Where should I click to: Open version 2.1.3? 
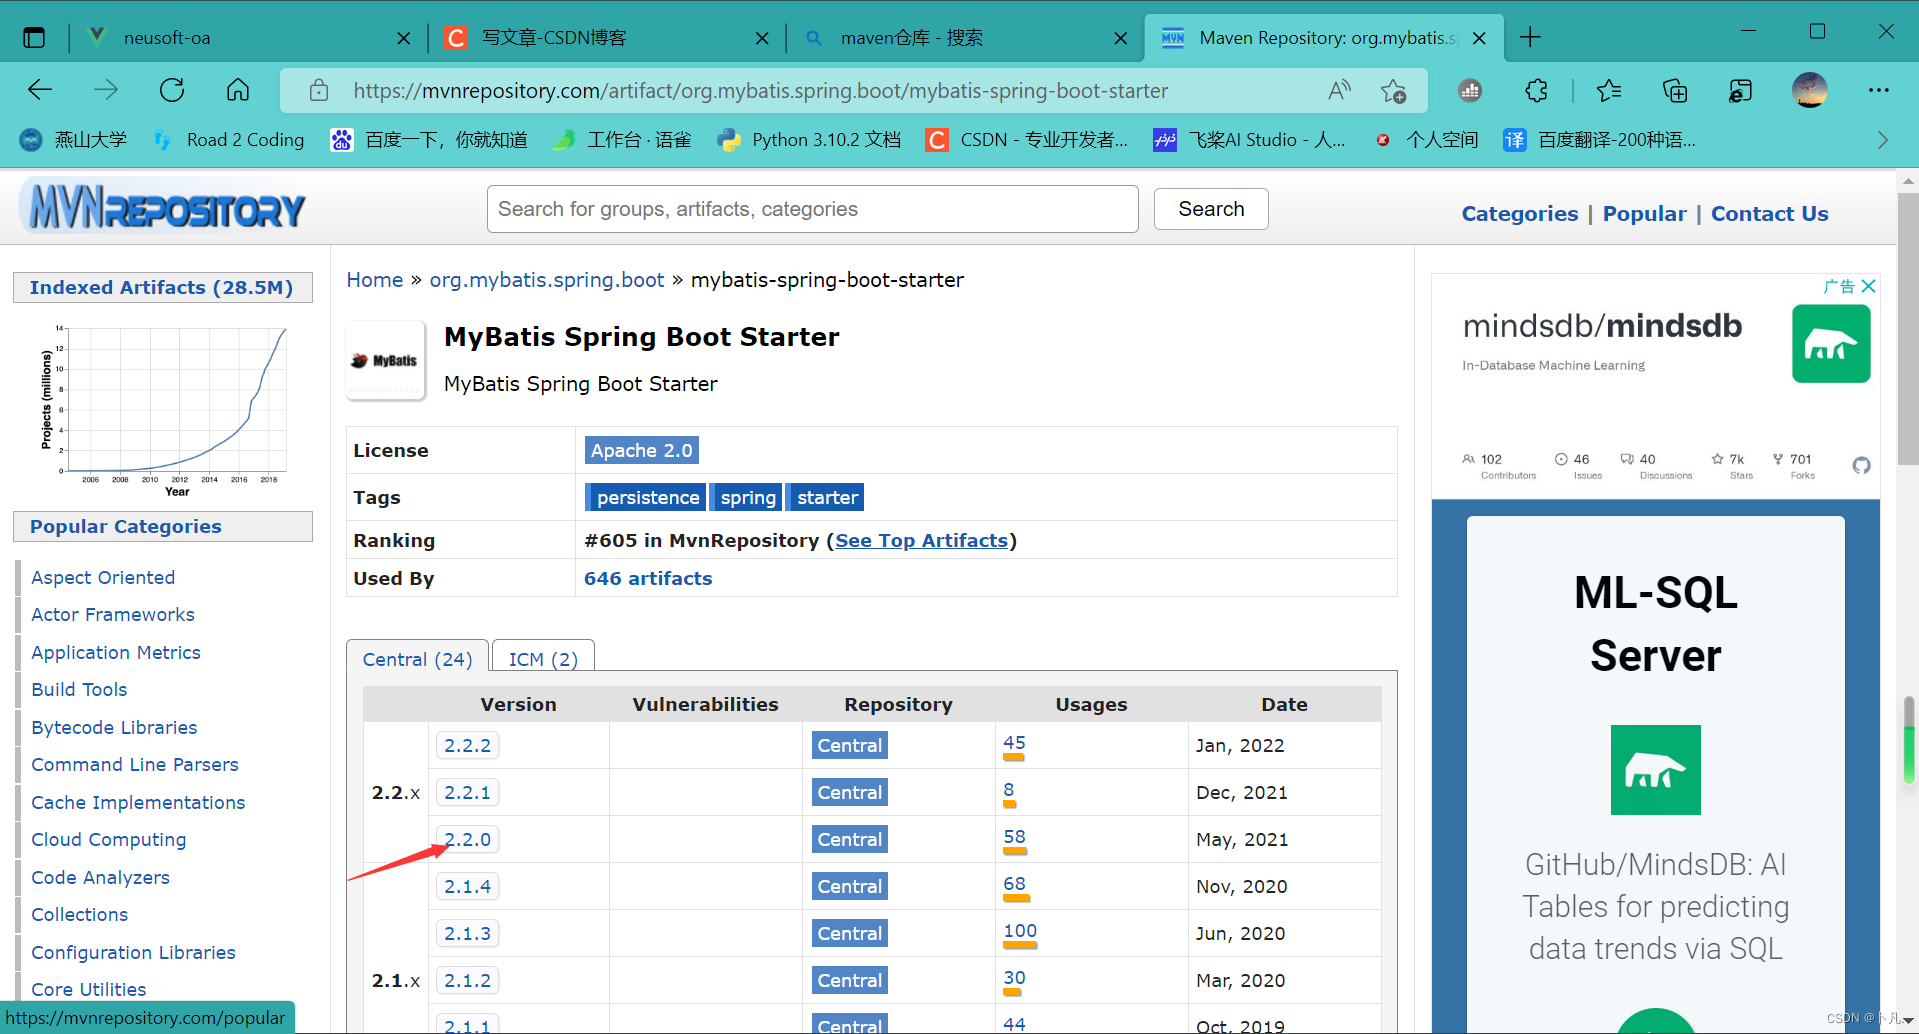[x=467, y=933]
